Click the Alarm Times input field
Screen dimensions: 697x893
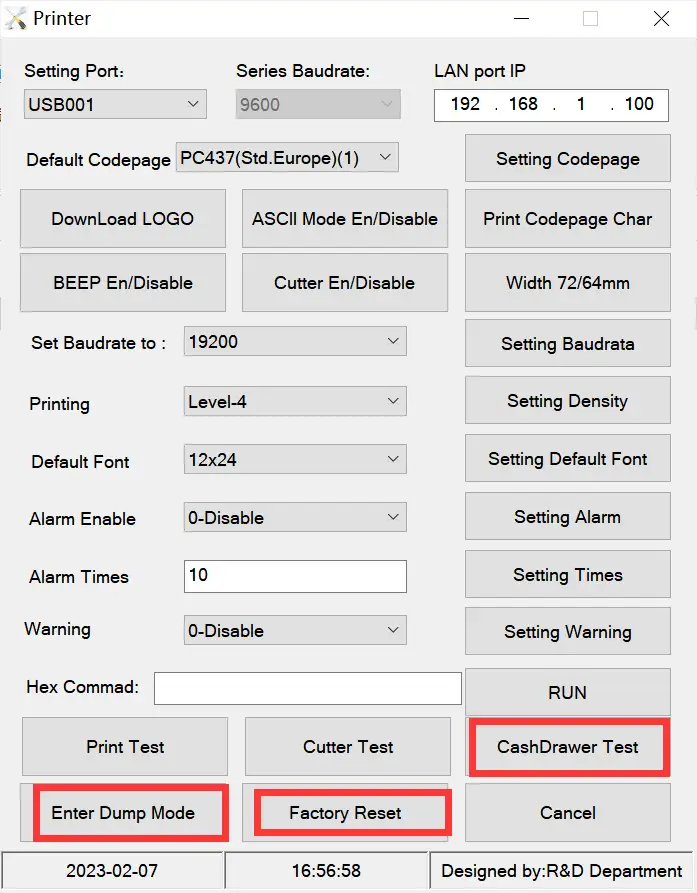pyautogui.click(x=295, y=576)
